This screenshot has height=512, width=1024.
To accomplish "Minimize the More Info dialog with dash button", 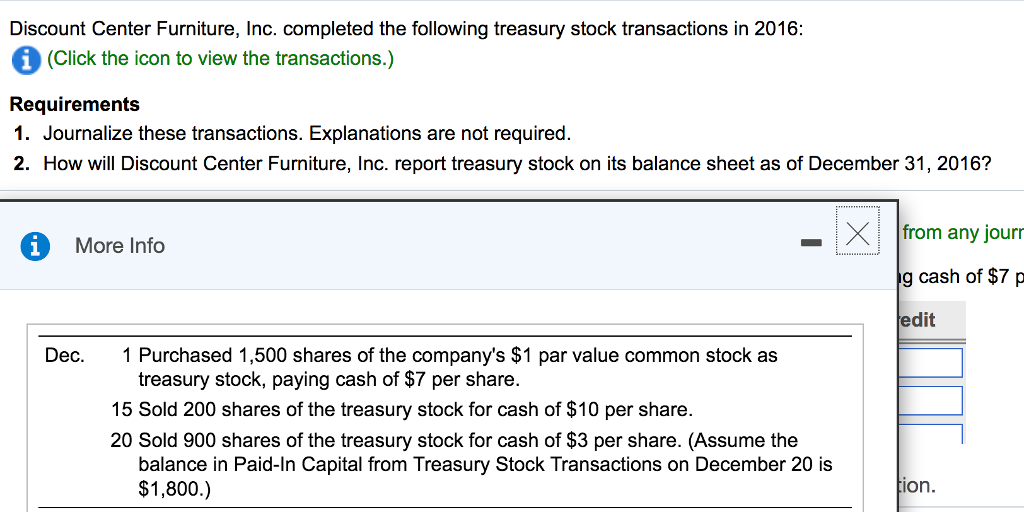I will tap(811, 243).
